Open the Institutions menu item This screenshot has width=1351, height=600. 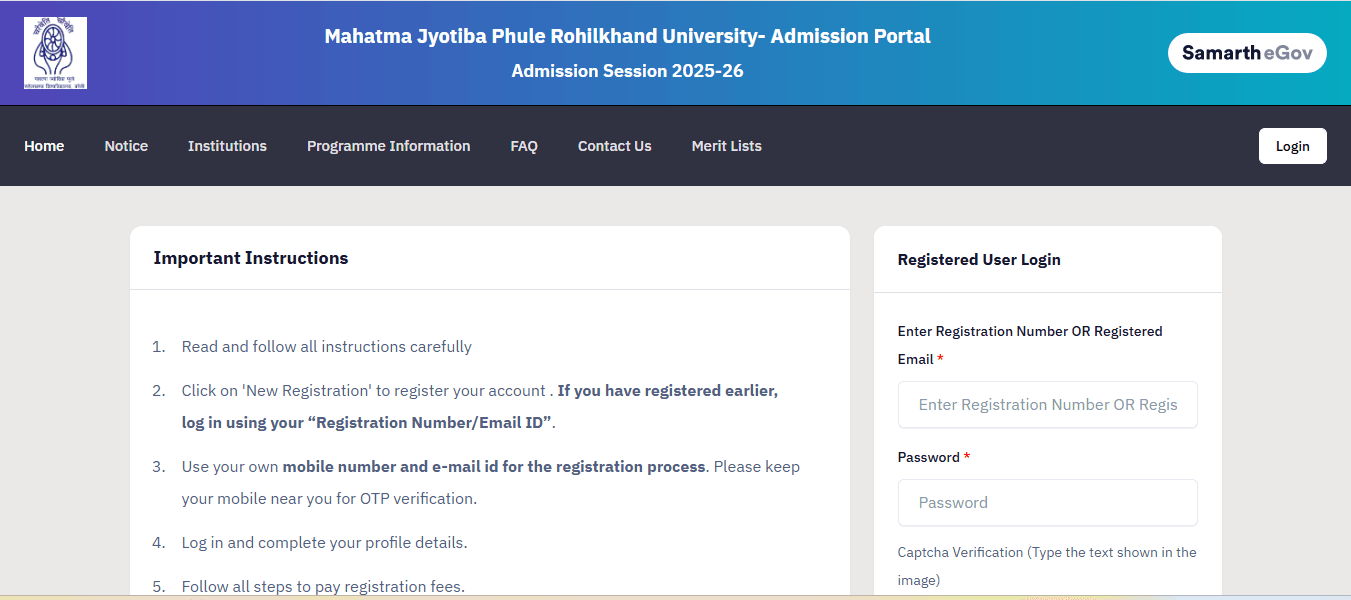[x=227, y=146]
